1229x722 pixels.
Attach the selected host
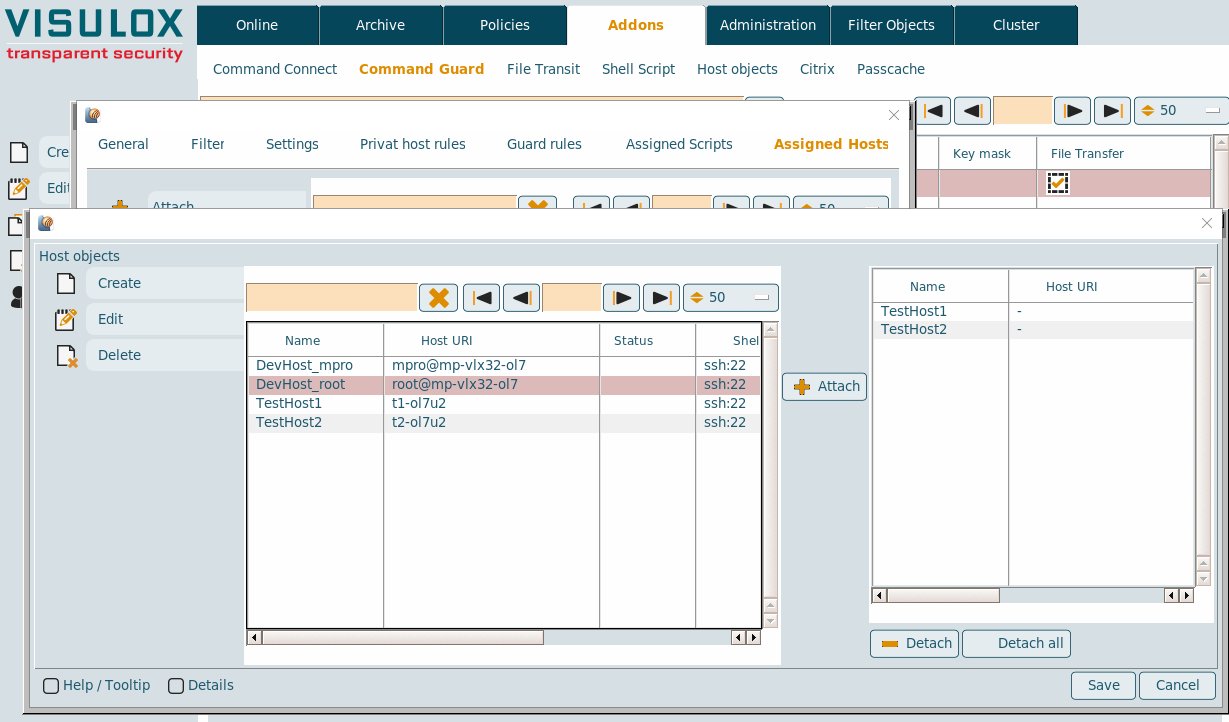(x=825, y=387)
